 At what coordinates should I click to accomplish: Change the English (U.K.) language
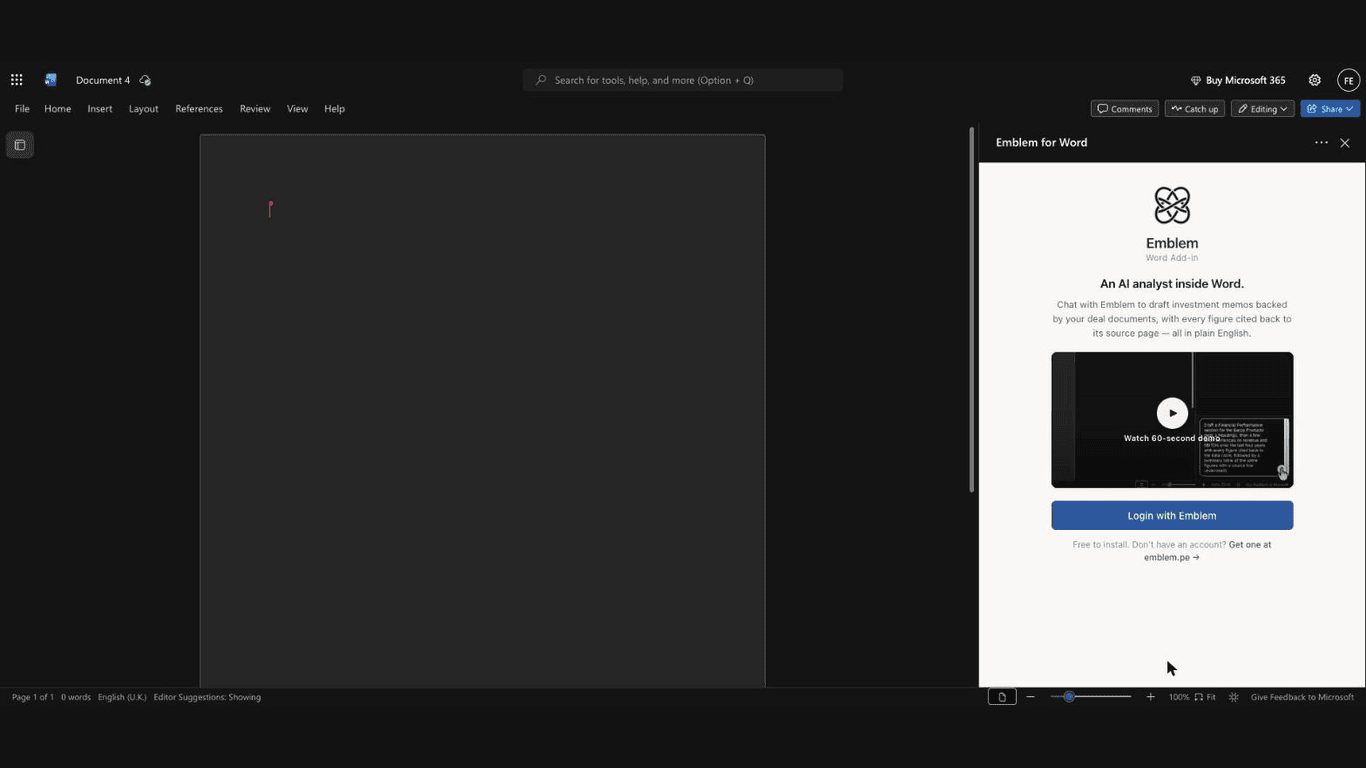click(122, 697)
